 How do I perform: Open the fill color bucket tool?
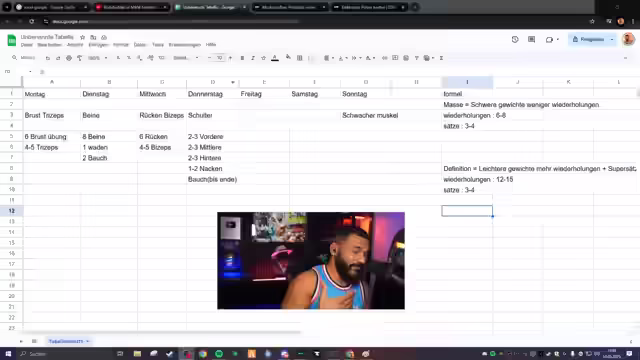pos(289,58)
